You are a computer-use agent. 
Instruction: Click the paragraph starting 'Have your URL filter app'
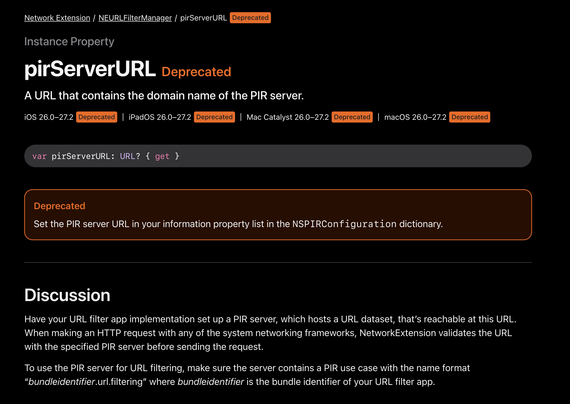click(x=270, y=333)
